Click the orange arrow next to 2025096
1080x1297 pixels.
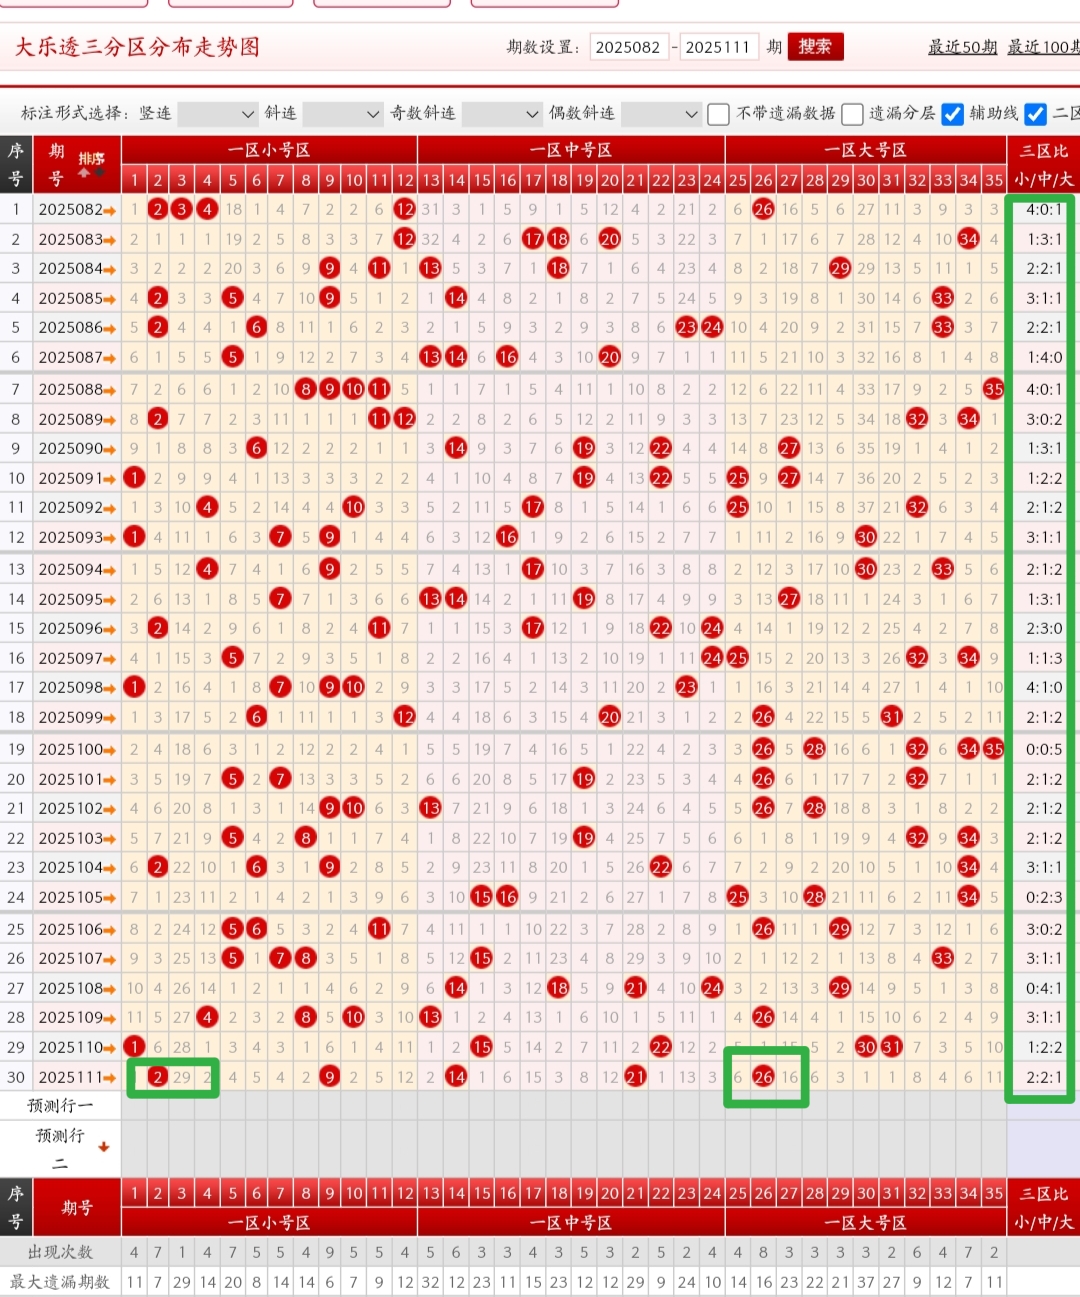click(x=110, y=629)
